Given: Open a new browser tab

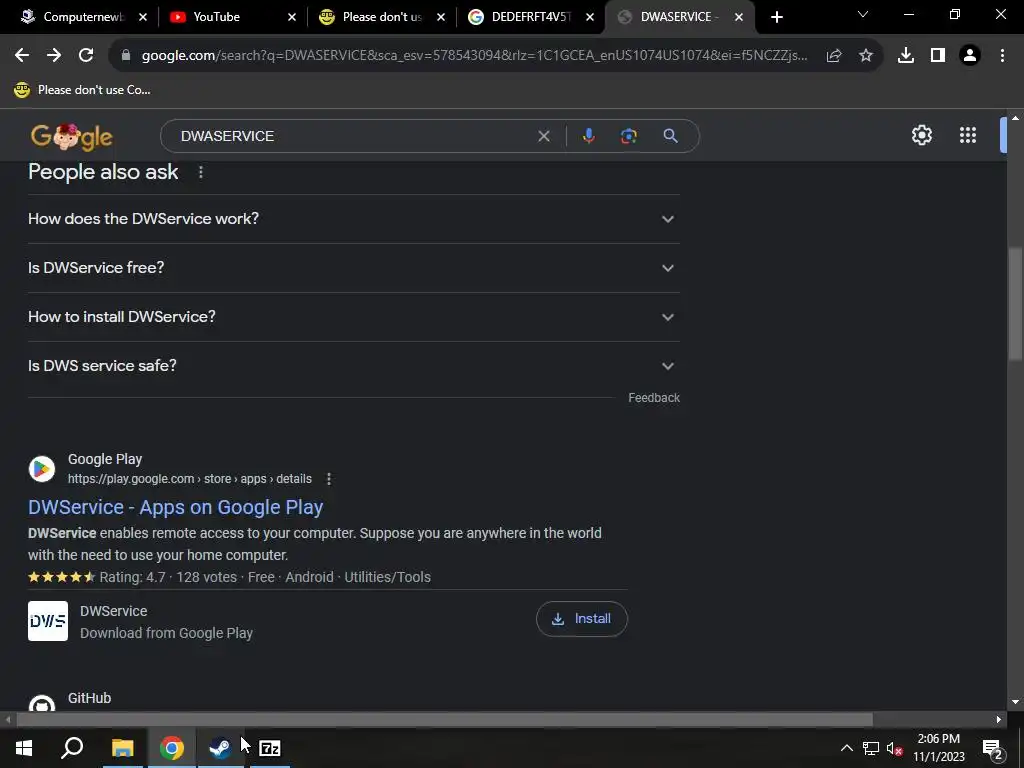Looking at the screenshot, I should pyautogui.click(x=776, y=17).
